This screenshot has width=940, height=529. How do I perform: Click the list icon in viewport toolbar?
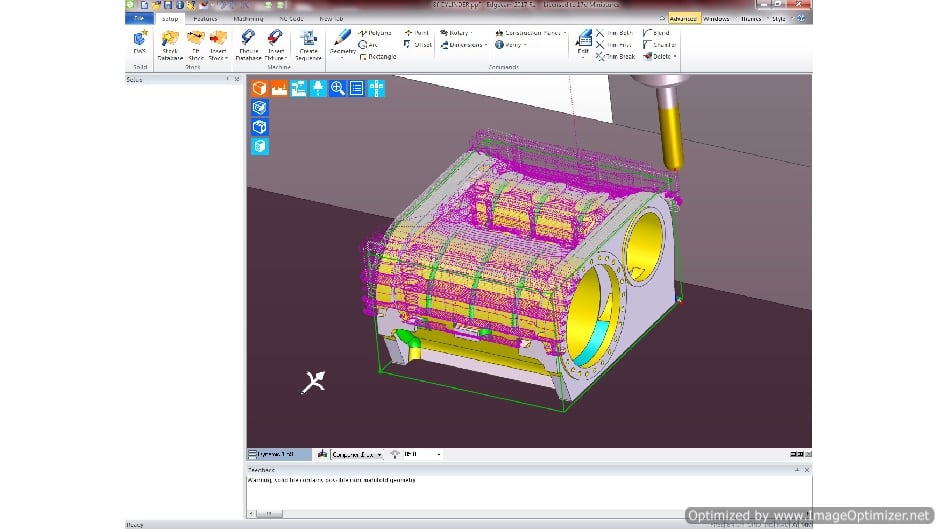[357, 88]
